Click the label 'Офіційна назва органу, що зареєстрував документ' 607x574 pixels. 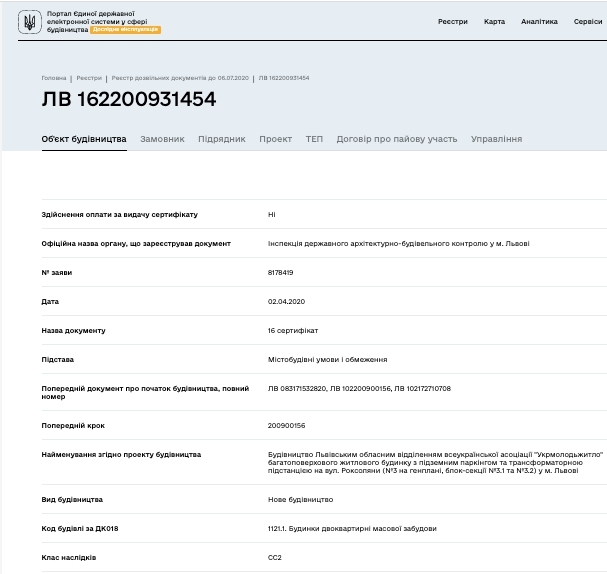pos(136,243)
